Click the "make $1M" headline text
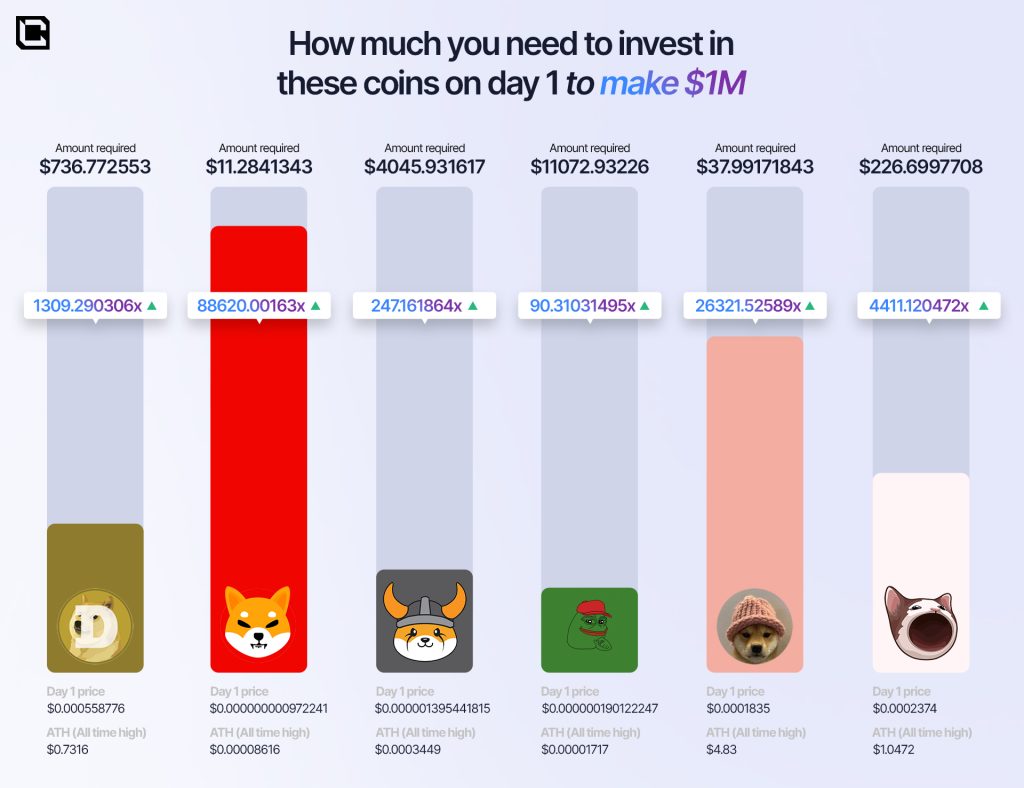 click(x=672, y=83)
